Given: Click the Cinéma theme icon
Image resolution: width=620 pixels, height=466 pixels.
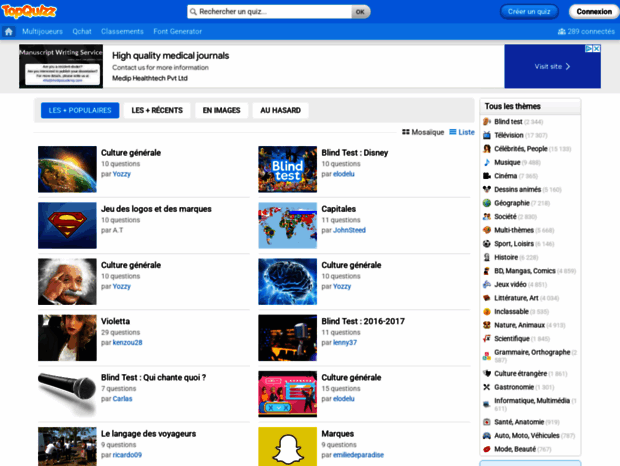Looking at the screenshot, I should point(487,175).
